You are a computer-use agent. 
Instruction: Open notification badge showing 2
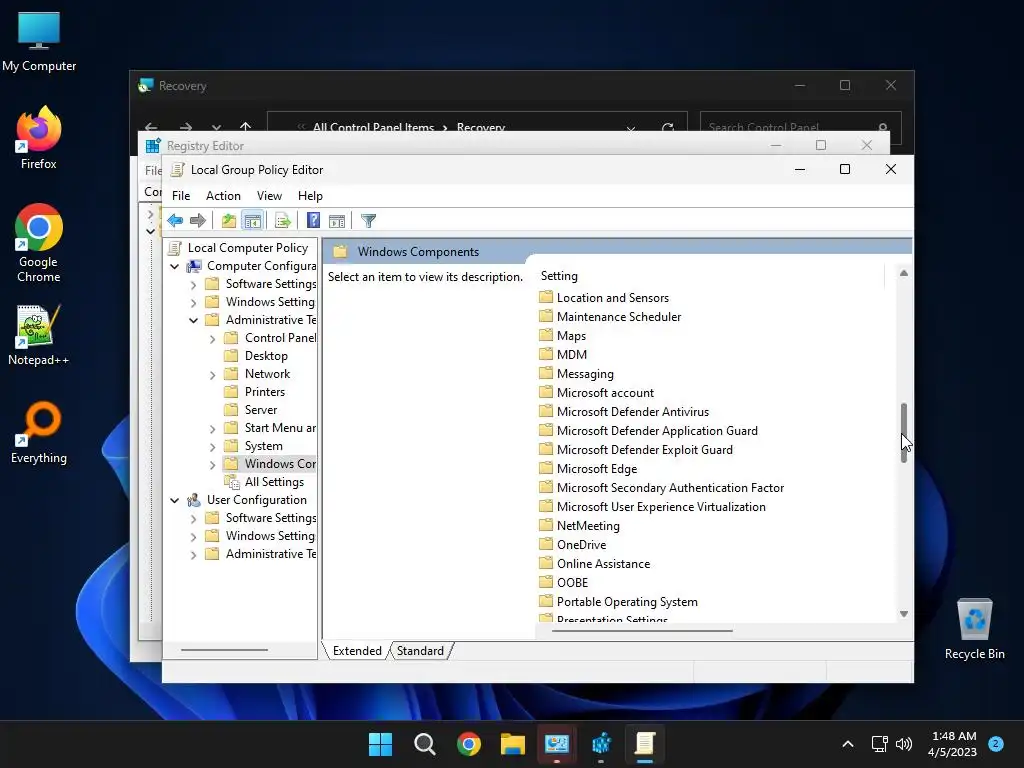[996, 744]
